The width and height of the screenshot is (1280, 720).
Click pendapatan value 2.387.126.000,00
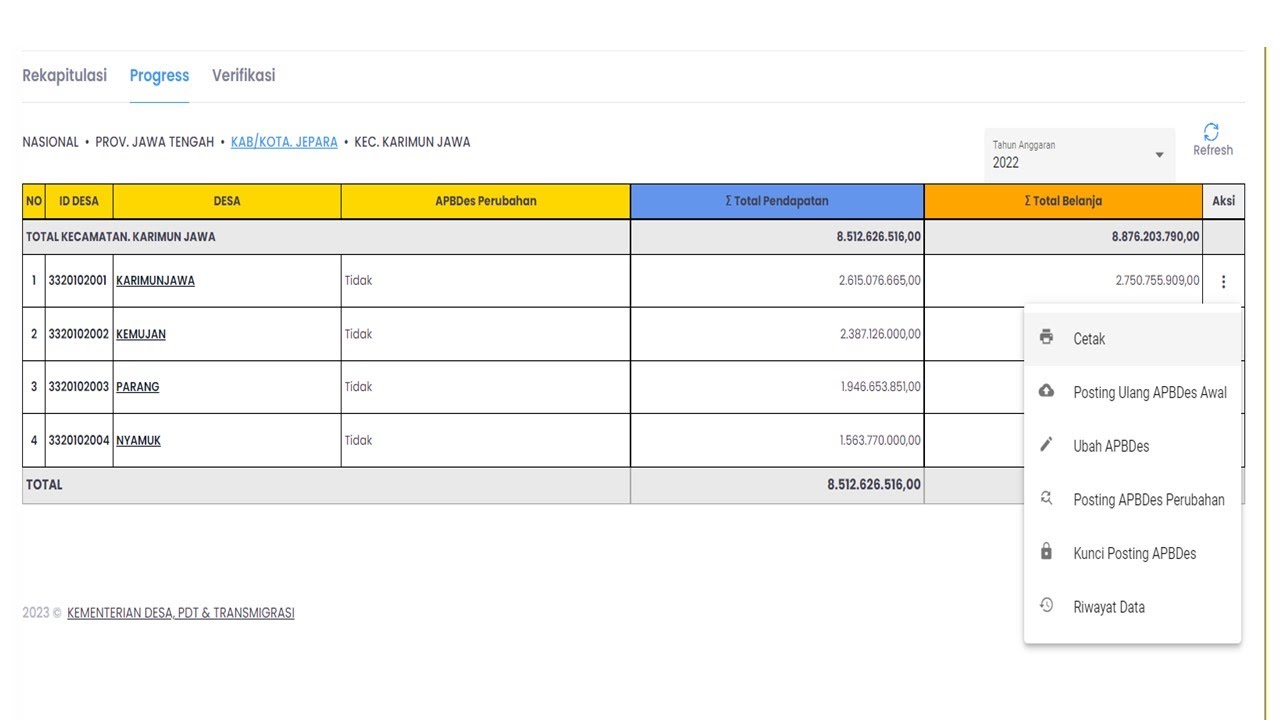click(x=880, y=334)
